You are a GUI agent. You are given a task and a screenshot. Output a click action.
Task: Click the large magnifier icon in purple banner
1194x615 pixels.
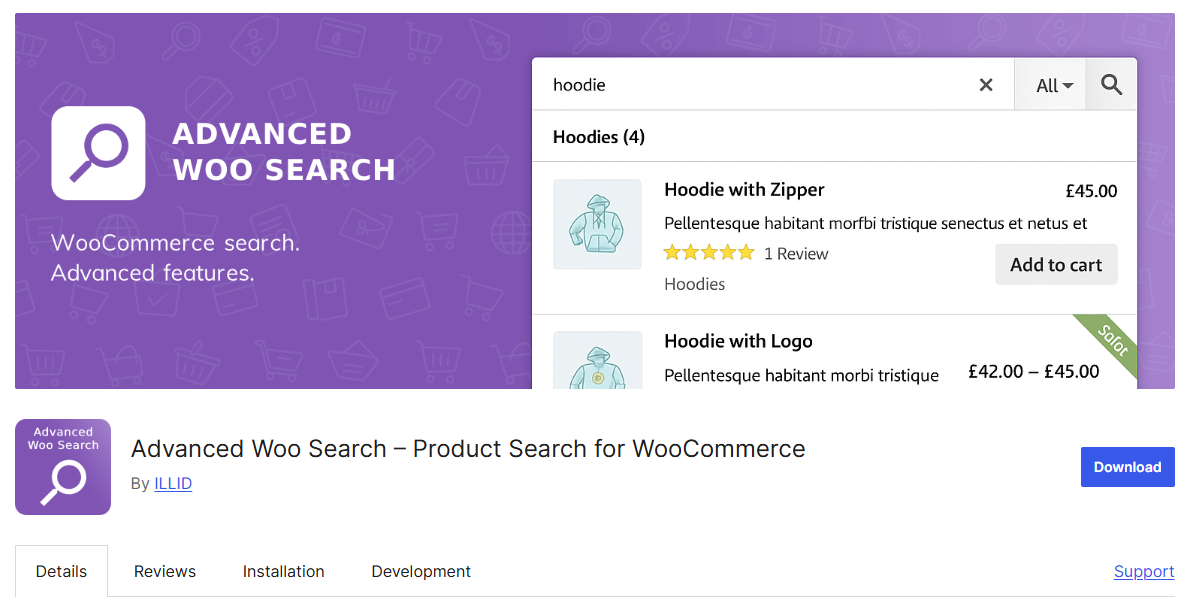(97, 152)
